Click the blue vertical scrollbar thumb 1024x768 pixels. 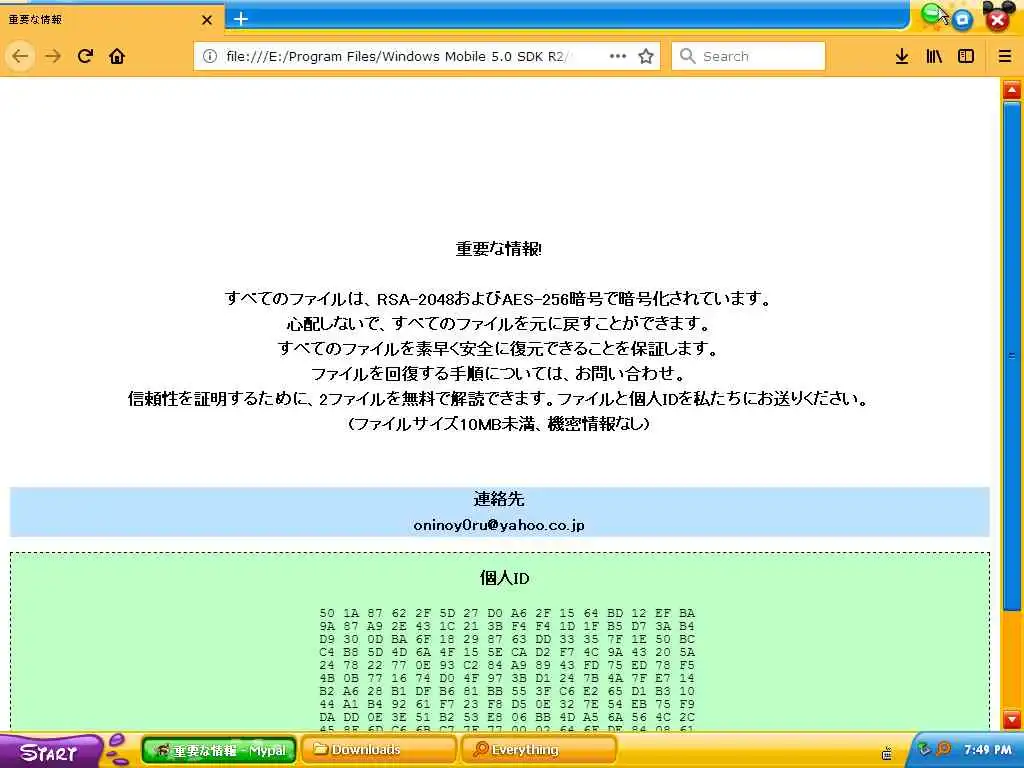click(1012, 356)
